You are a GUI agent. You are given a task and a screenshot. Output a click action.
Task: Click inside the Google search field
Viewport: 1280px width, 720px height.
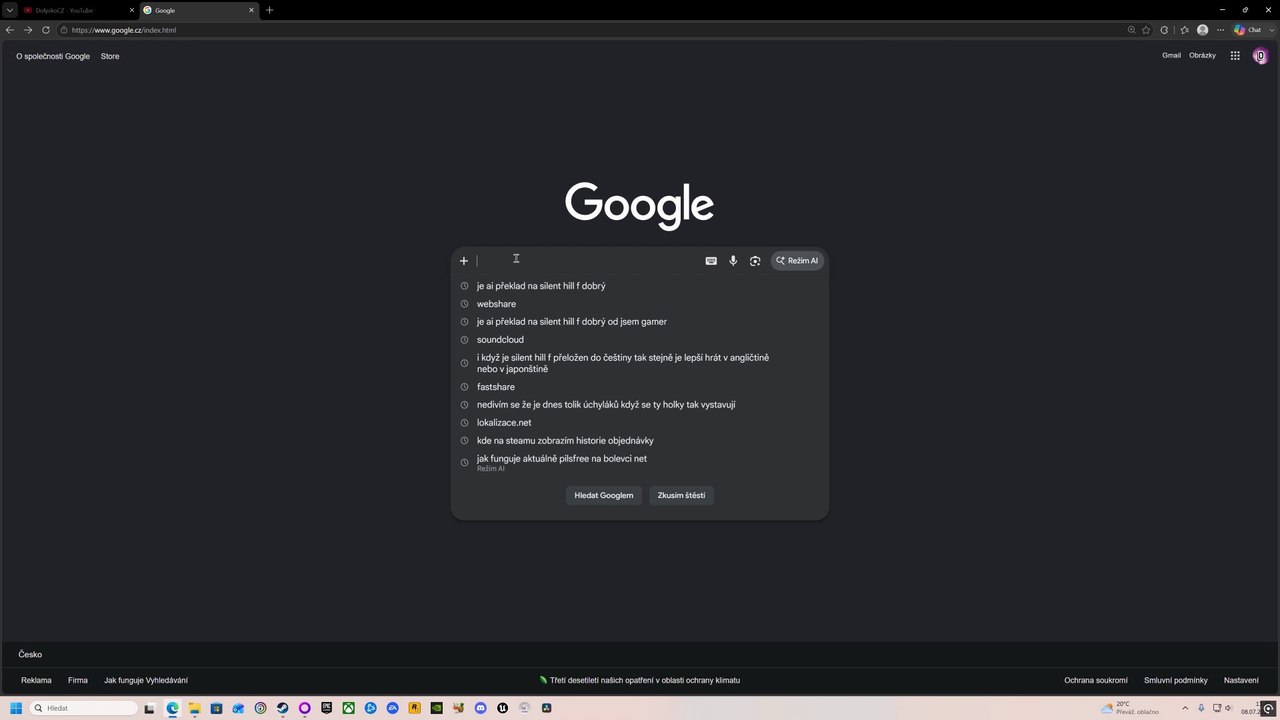tap(590, 261)
